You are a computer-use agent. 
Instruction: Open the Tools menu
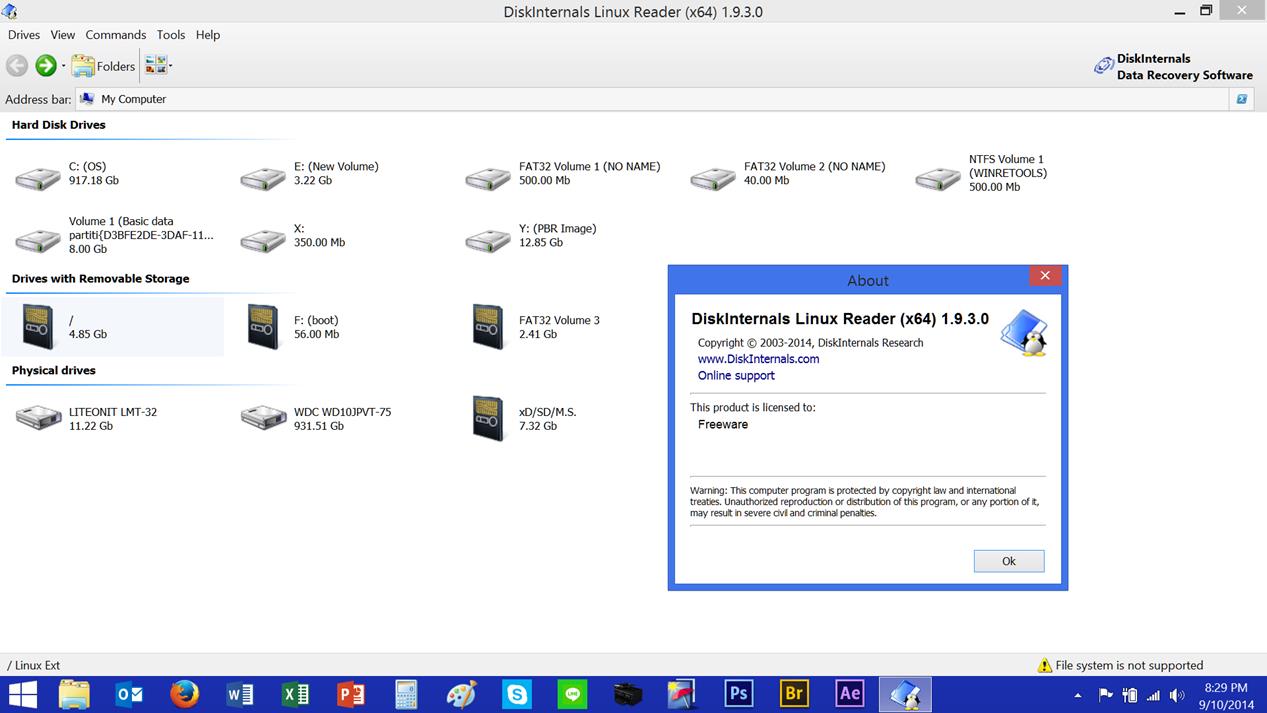pos(171,35)
